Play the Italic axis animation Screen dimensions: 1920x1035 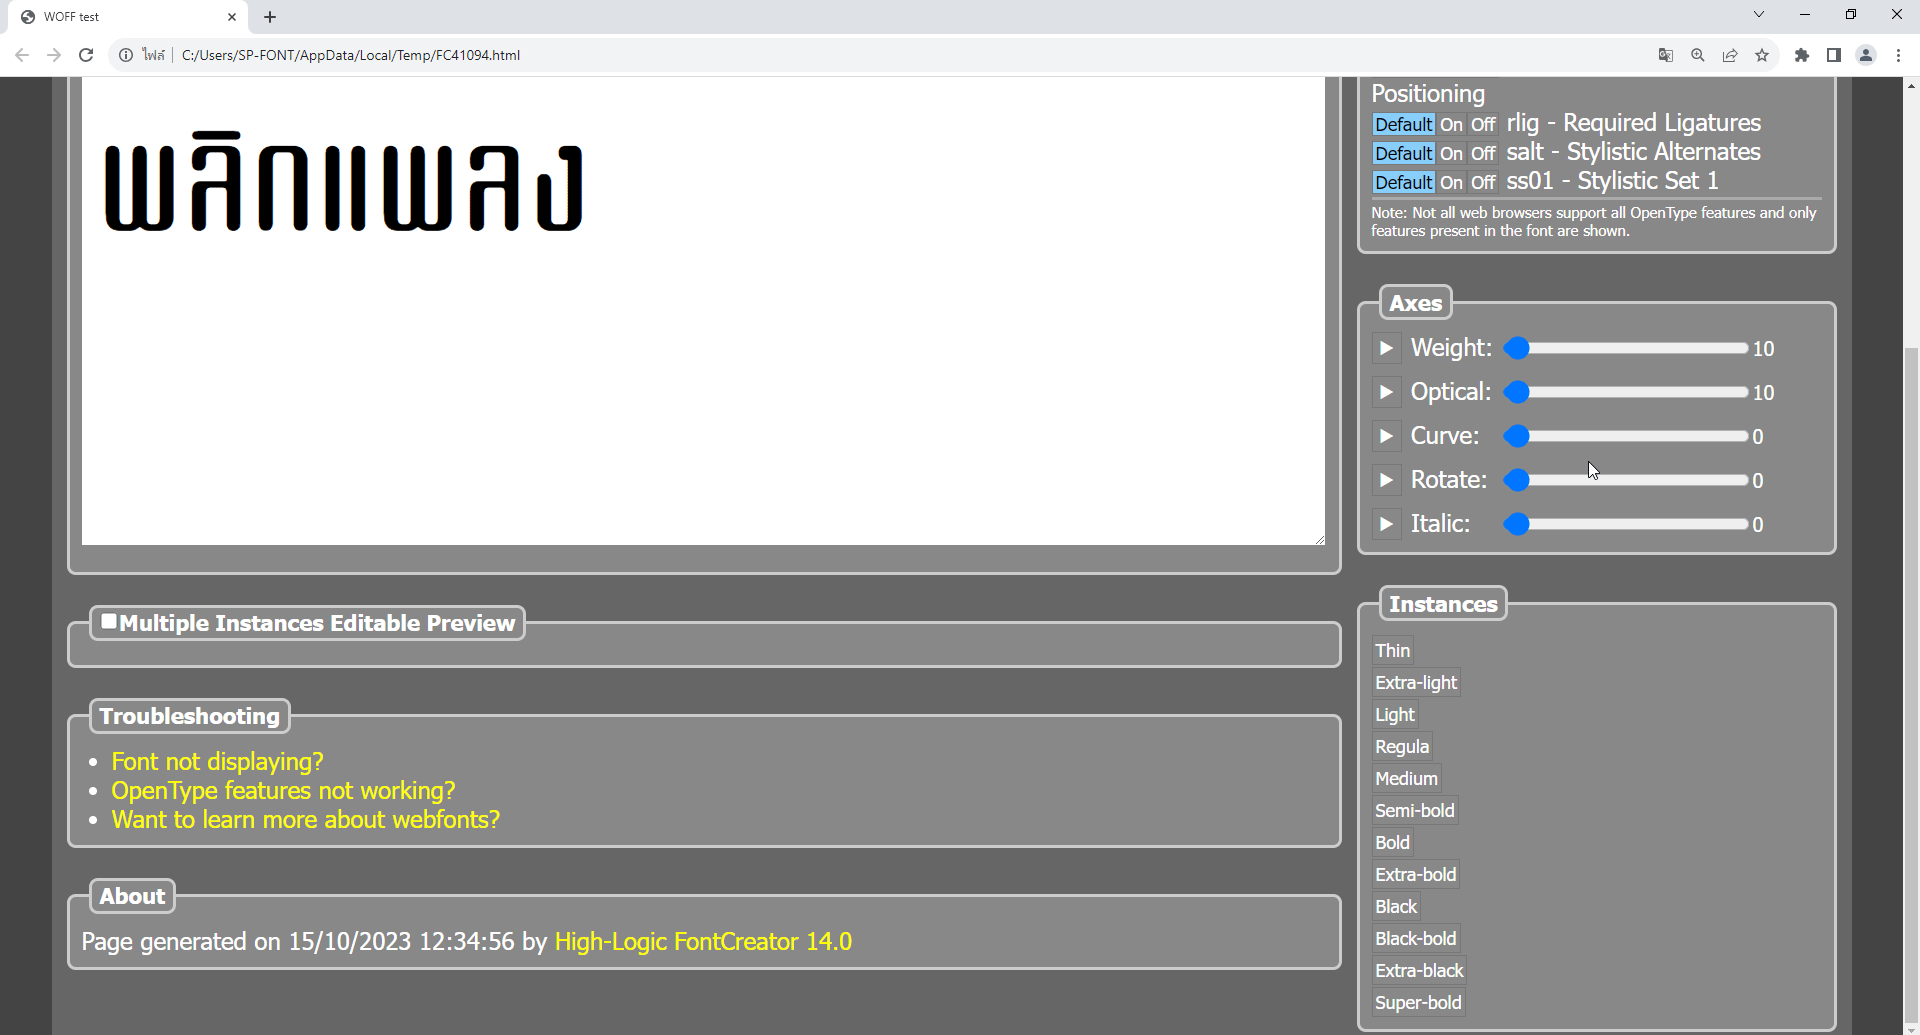(x=1386, y=524)
